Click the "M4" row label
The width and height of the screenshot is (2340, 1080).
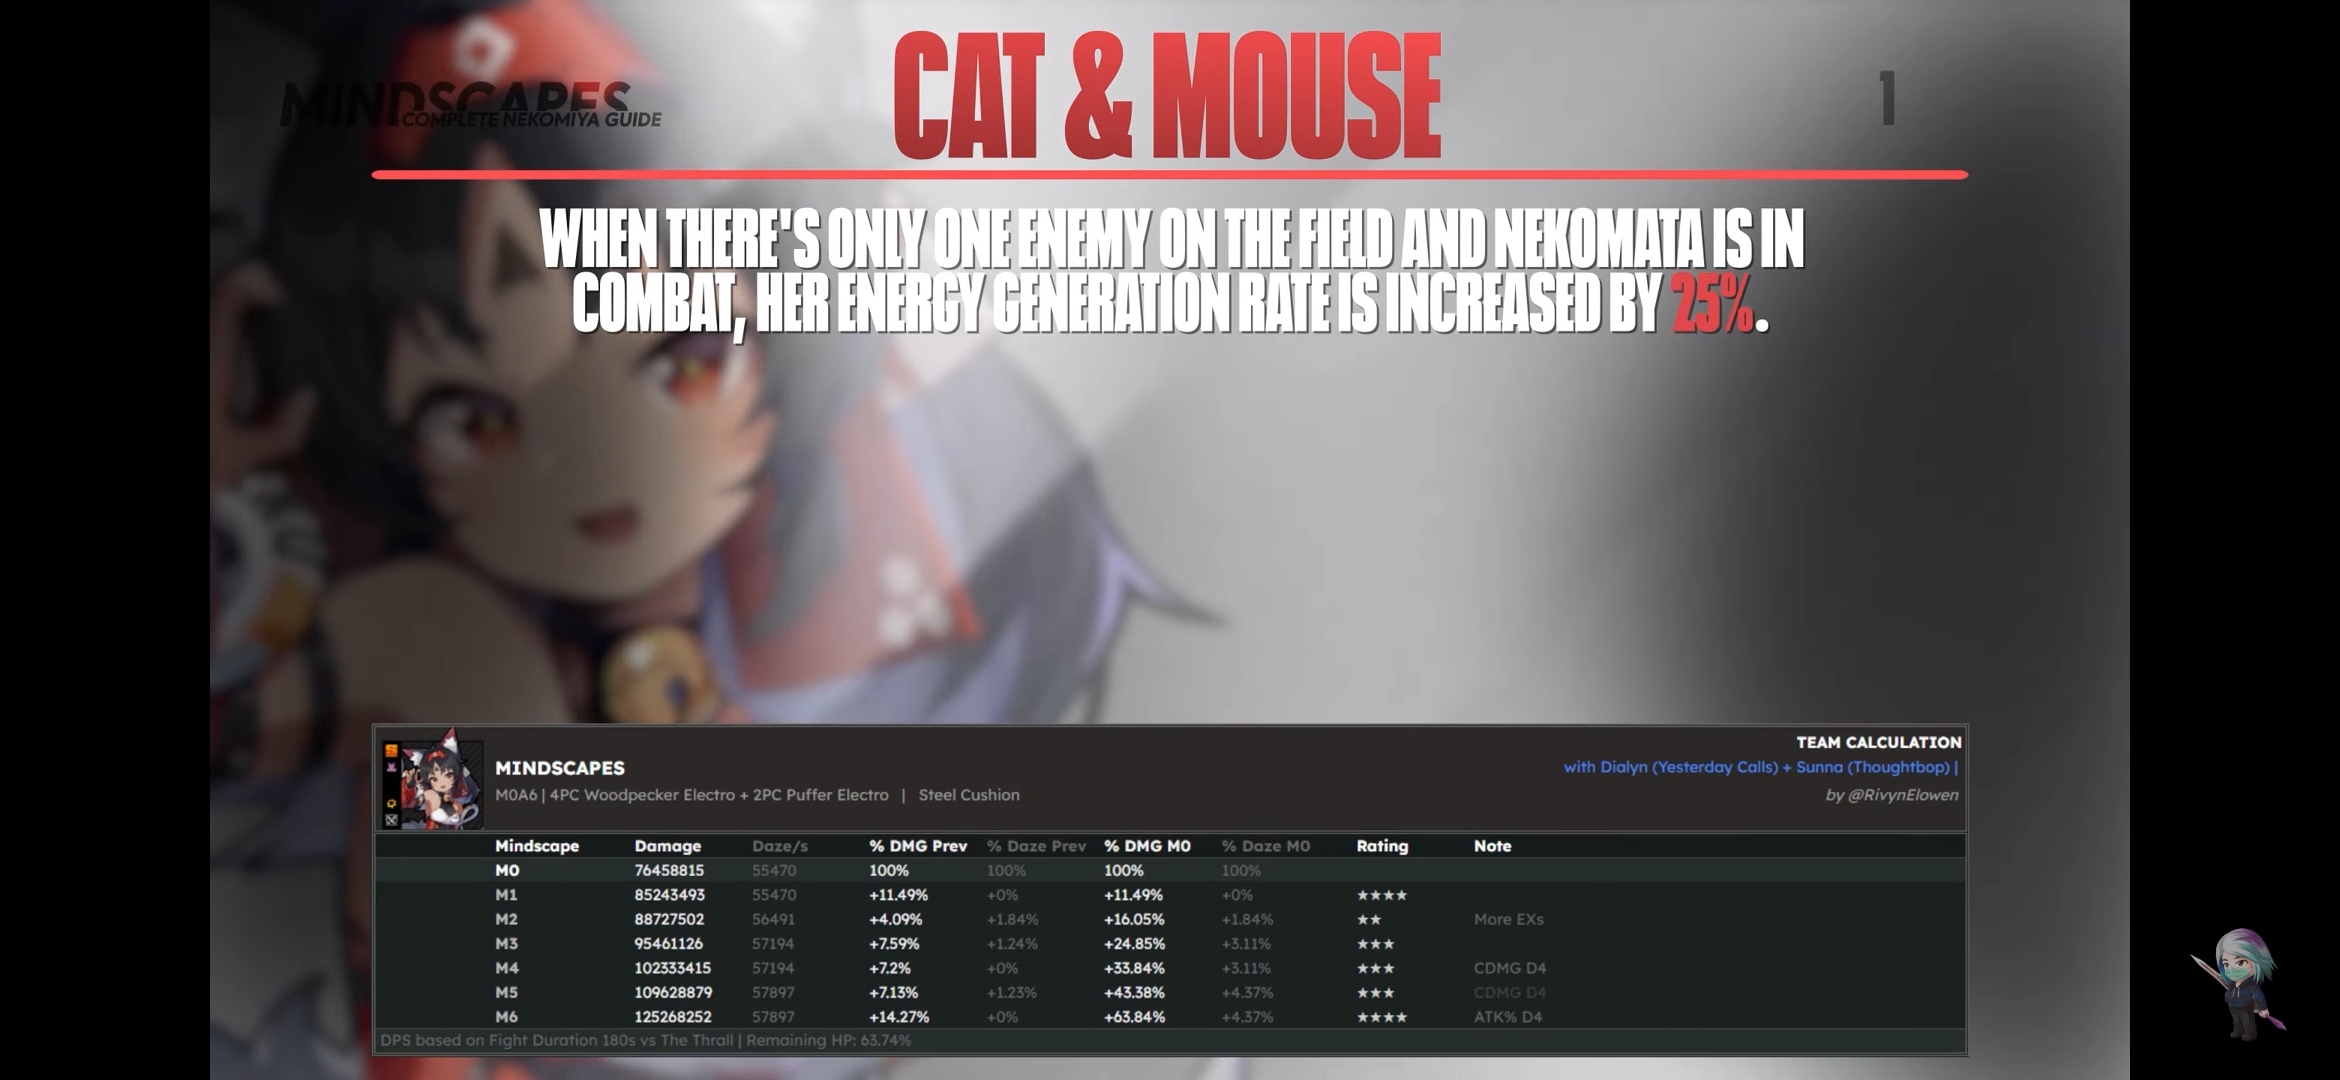pyautogui.click(x=506, y=968)
